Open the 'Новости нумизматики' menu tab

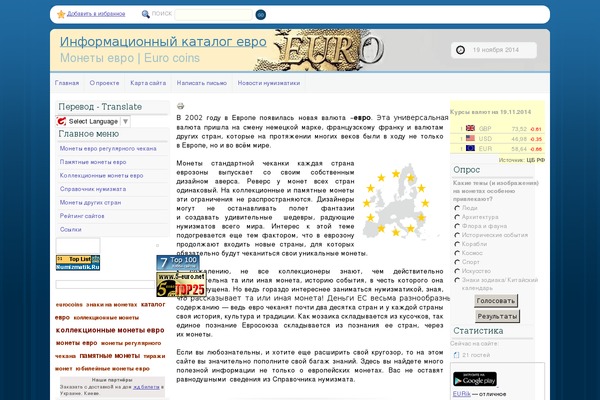point(269,83)
